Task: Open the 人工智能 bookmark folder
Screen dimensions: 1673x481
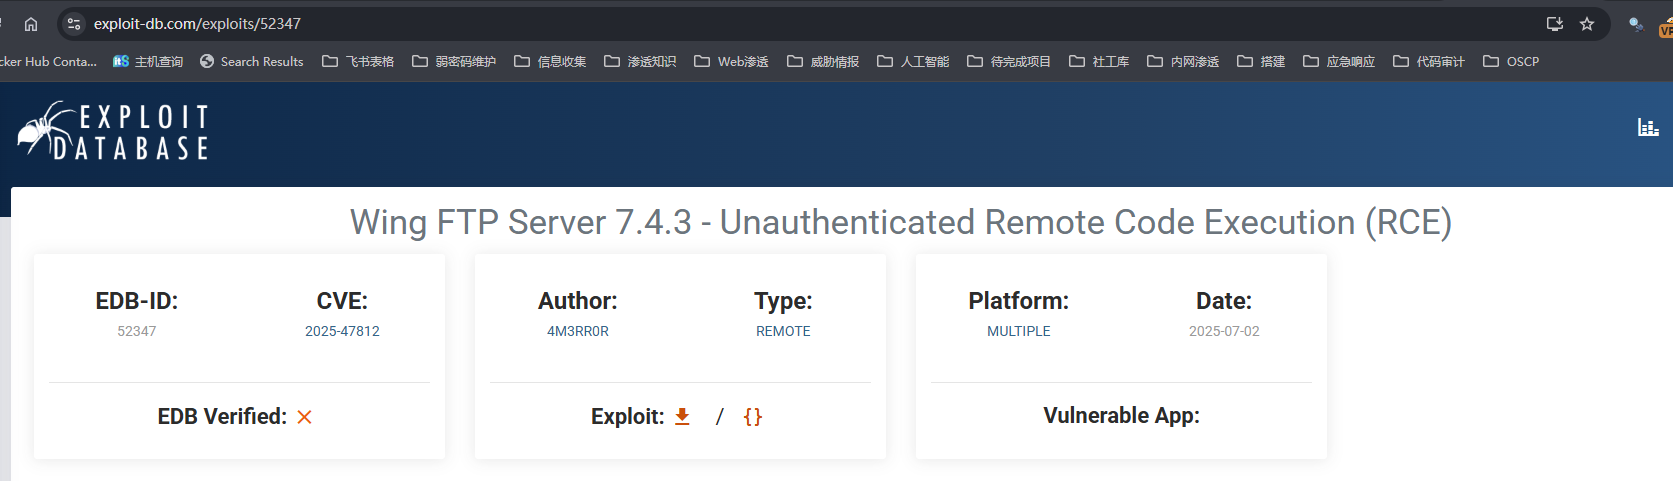Action: click(913, 61)
